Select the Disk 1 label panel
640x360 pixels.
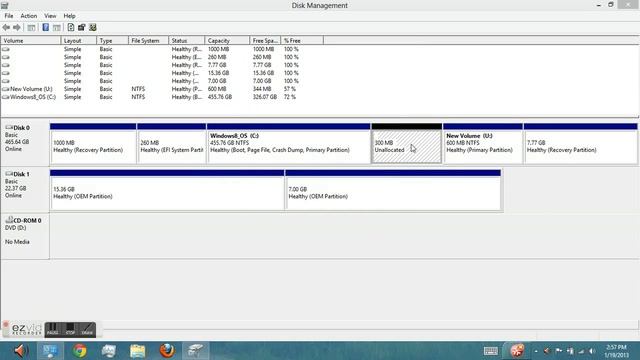[25, 189]
